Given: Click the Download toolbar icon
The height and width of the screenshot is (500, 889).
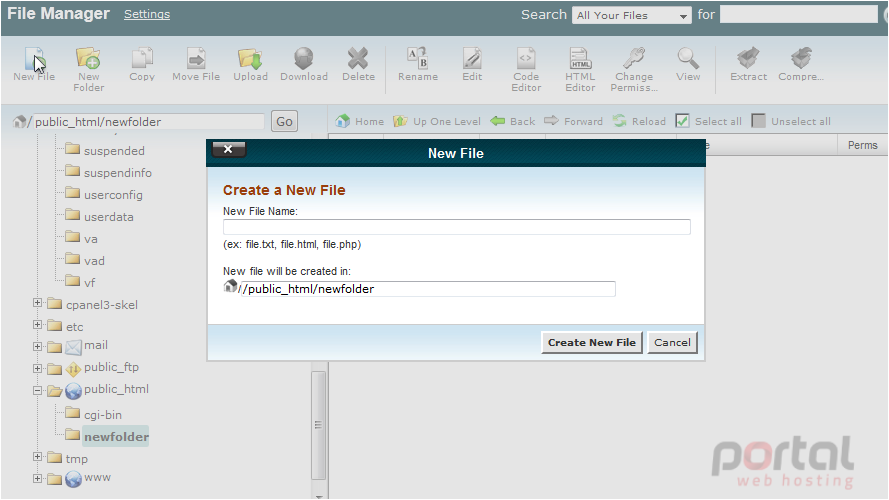Looking at the screenshot, I should [x=304, y=58].
